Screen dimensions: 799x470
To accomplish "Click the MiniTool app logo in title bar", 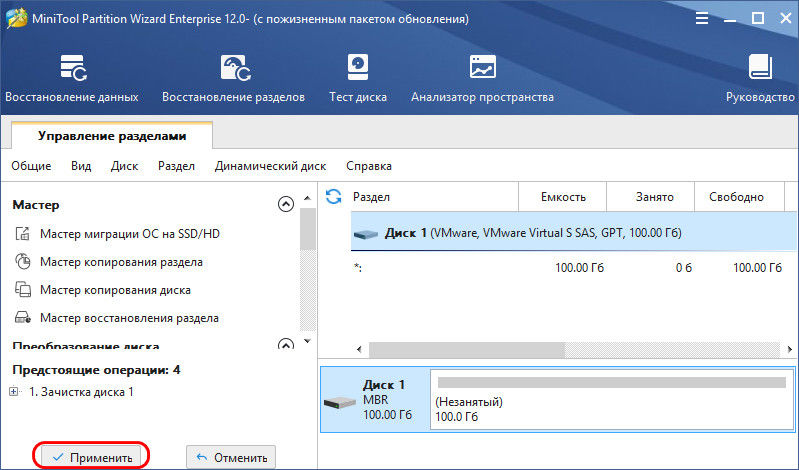I will (x=16, y=19).
